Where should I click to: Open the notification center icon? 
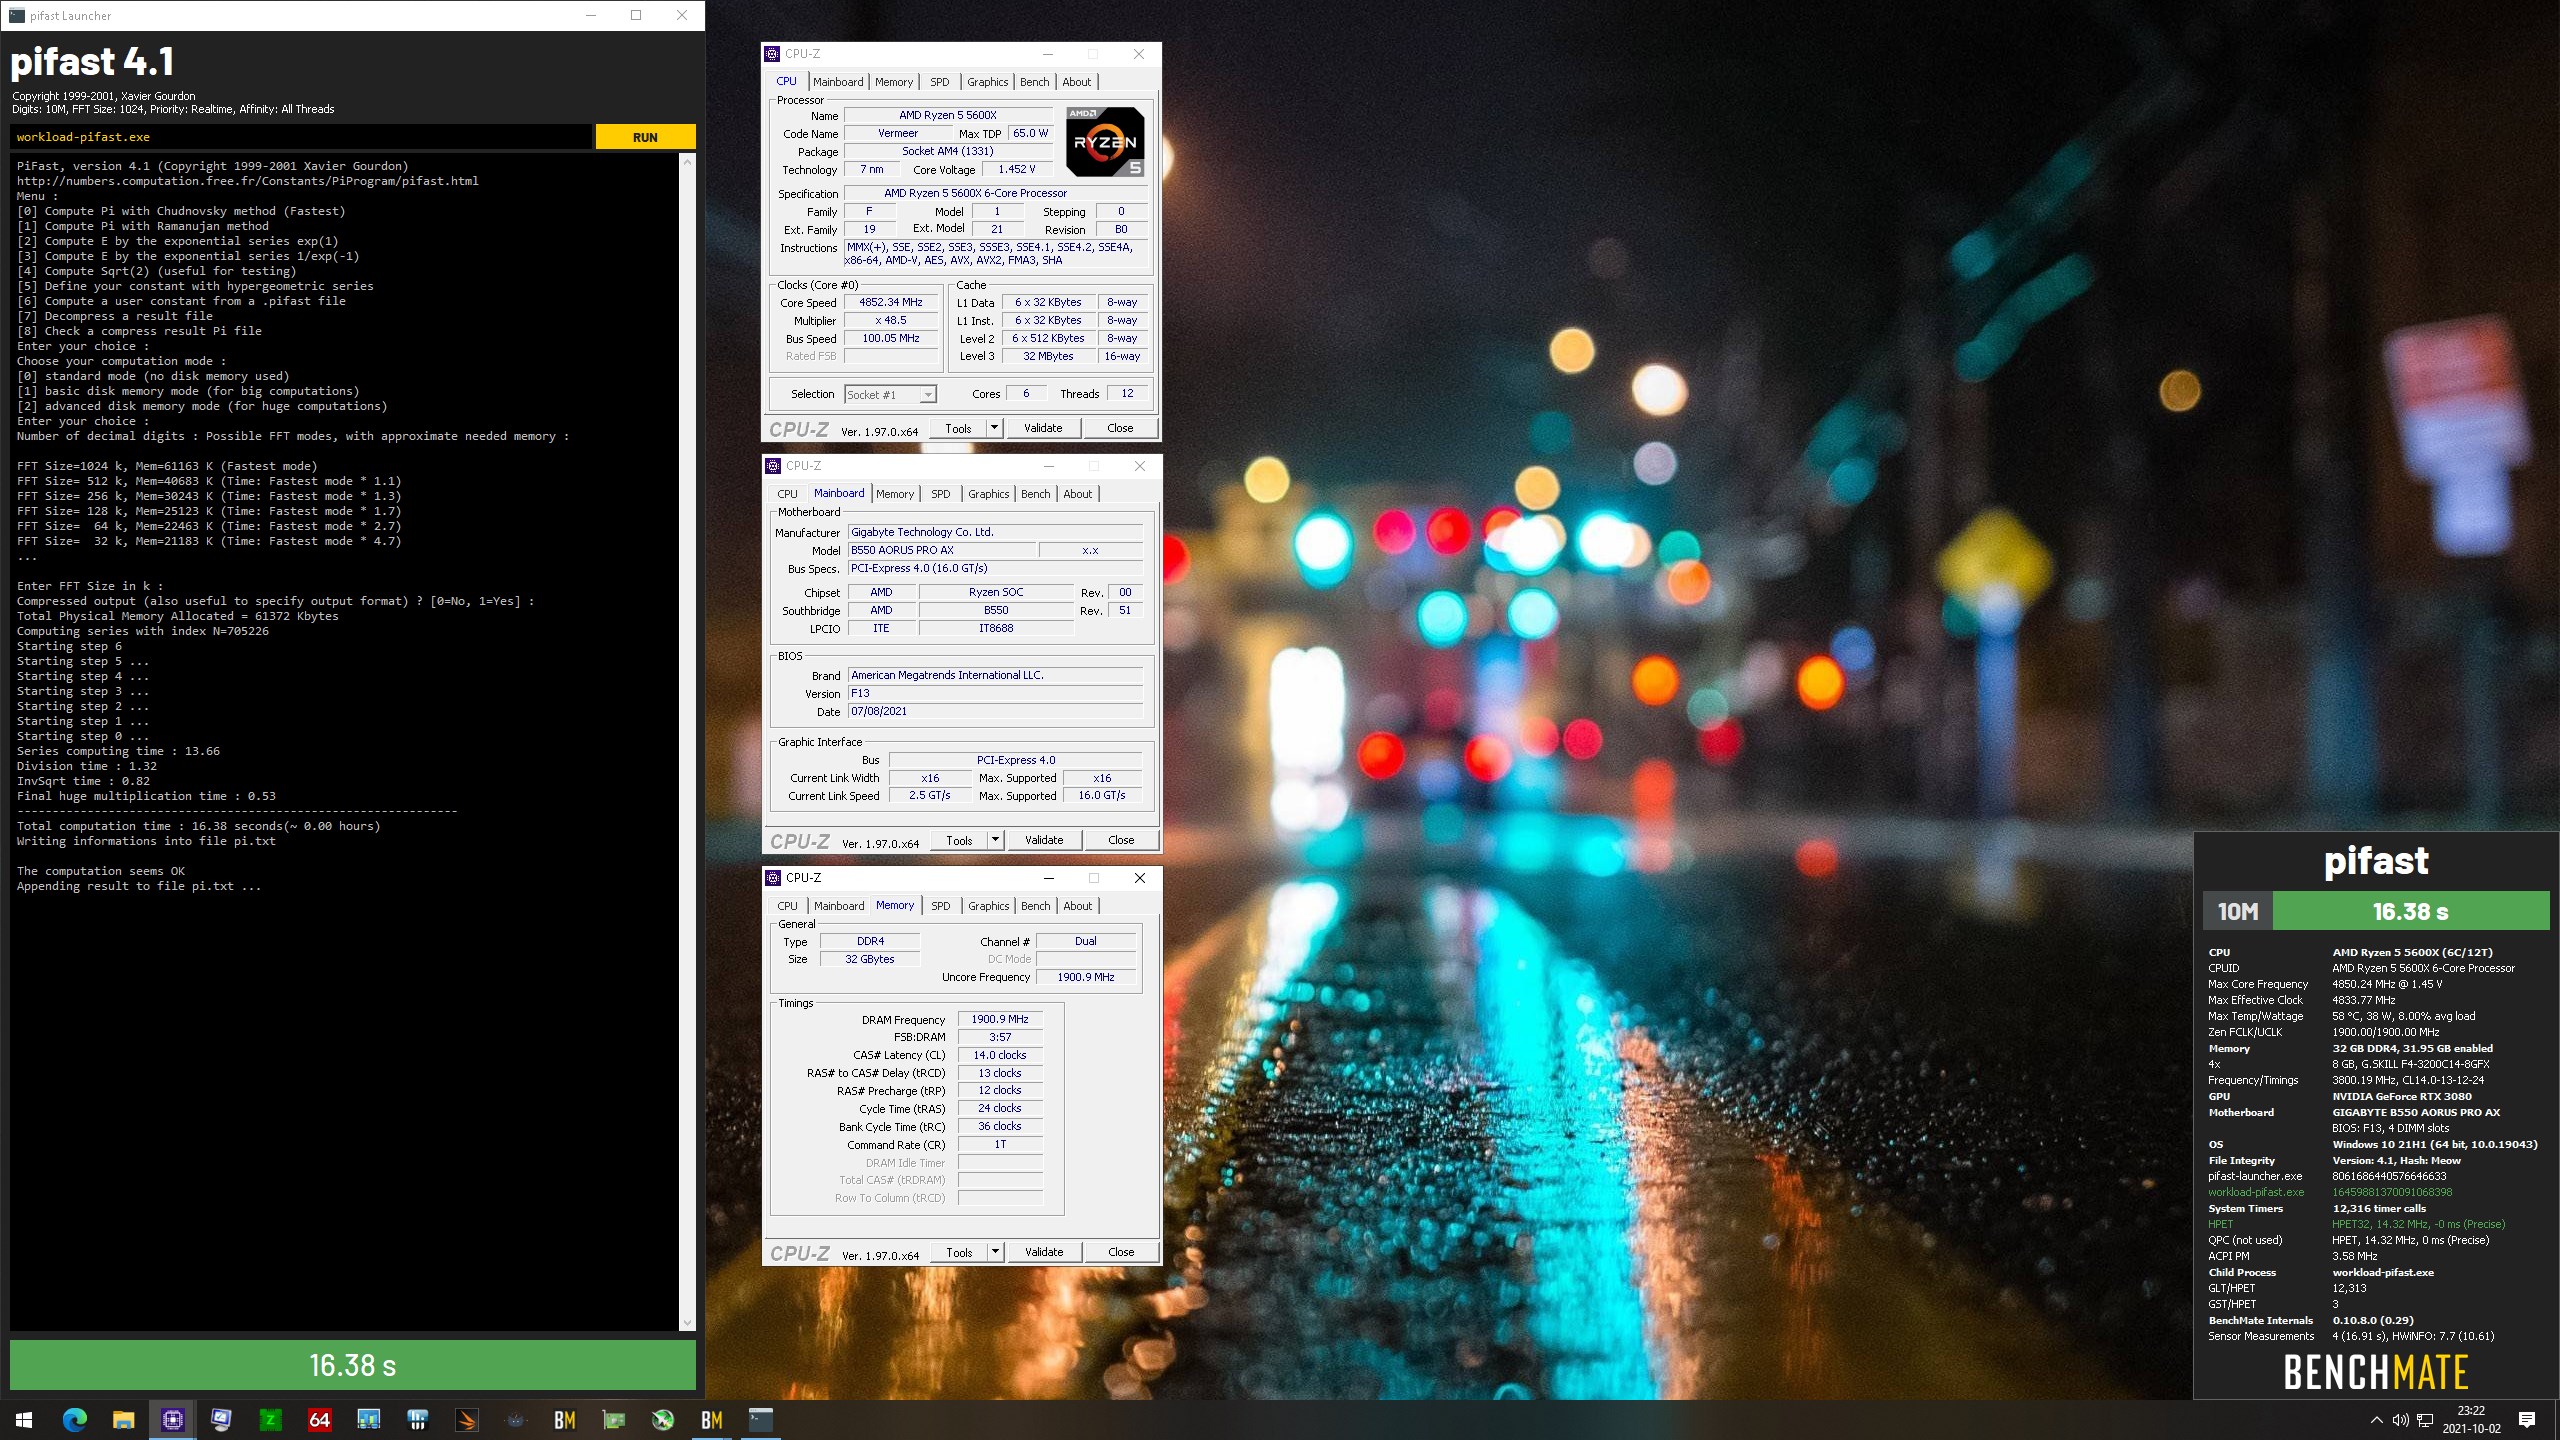coord(2527,1420)
